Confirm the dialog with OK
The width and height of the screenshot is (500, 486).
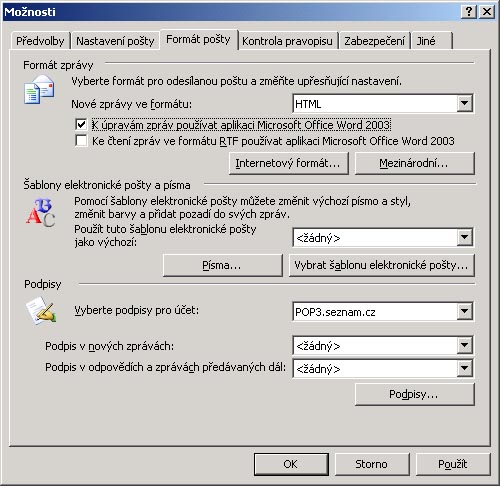click(291, 464)
